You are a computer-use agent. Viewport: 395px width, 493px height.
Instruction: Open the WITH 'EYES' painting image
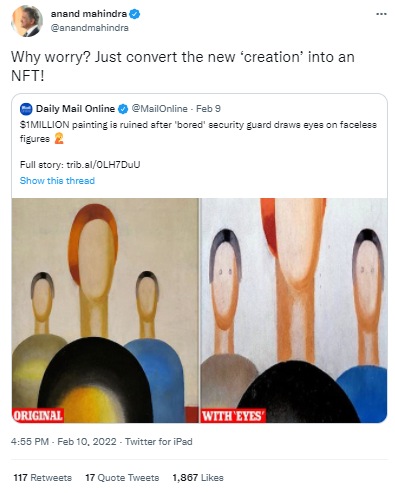click(x=294, y=310)
